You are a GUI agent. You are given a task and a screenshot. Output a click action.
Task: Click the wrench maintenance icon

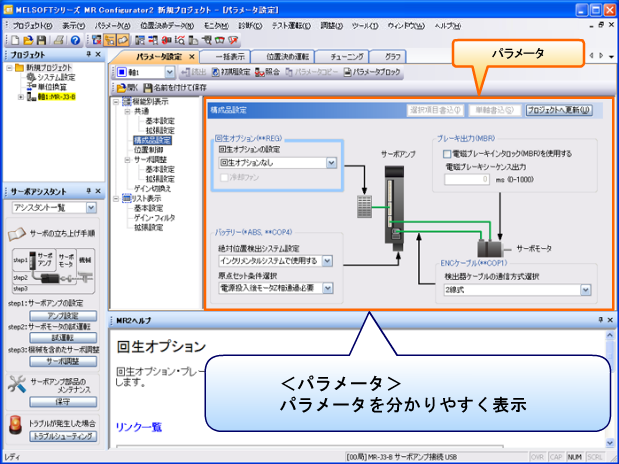[16, 382]
